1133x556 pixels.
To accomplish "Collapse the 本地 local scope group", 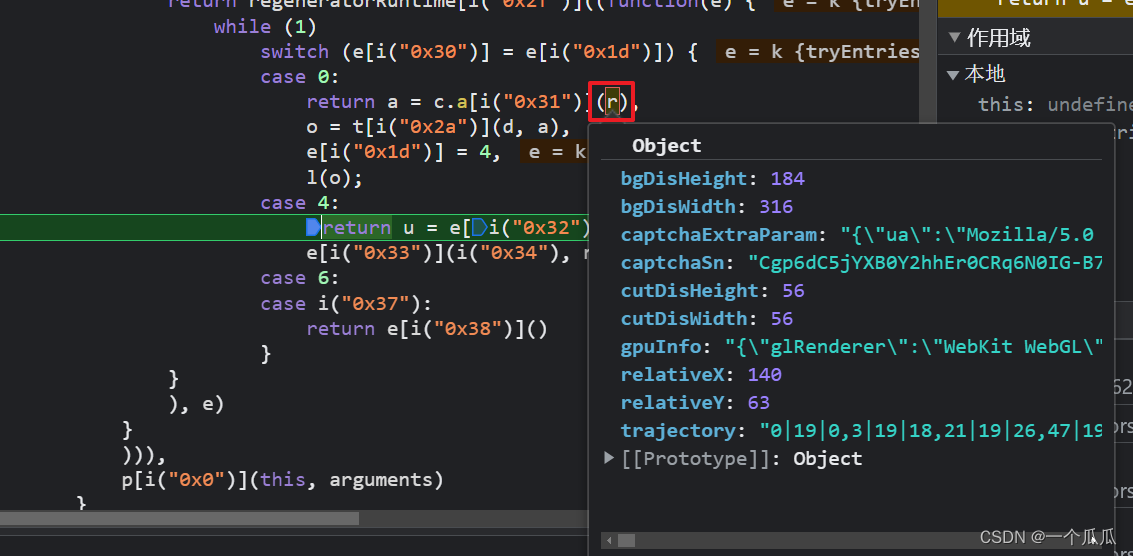I will 955,74.
